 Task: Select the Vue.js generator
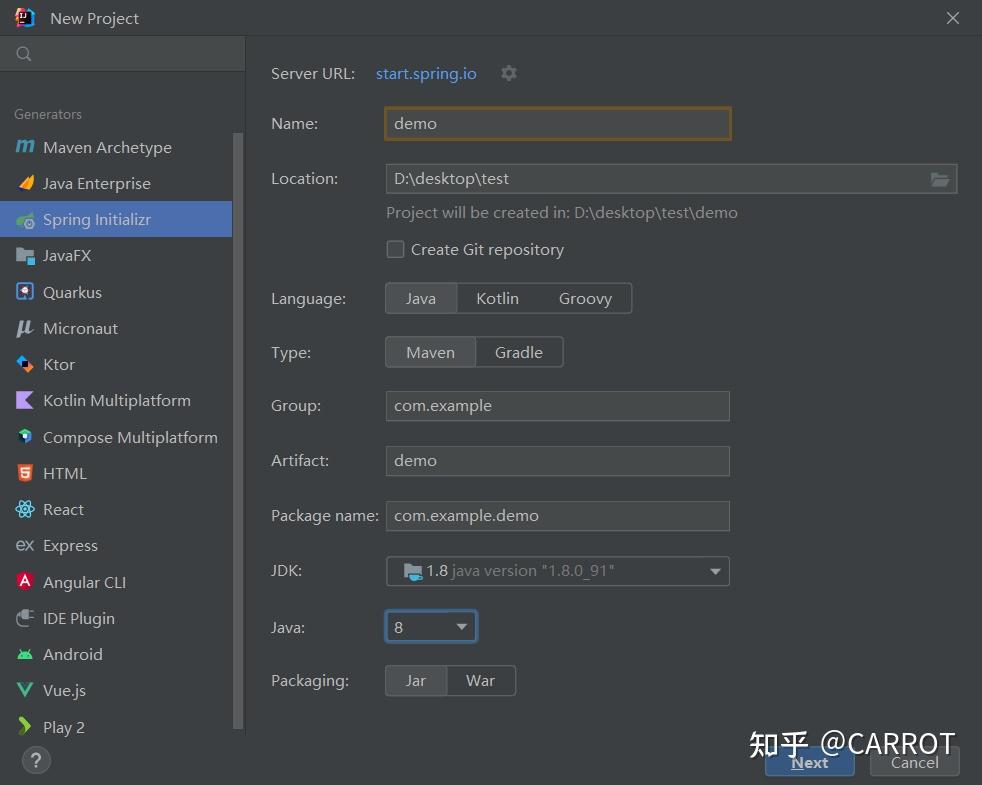pyautogui.click(x=68, y=690)
